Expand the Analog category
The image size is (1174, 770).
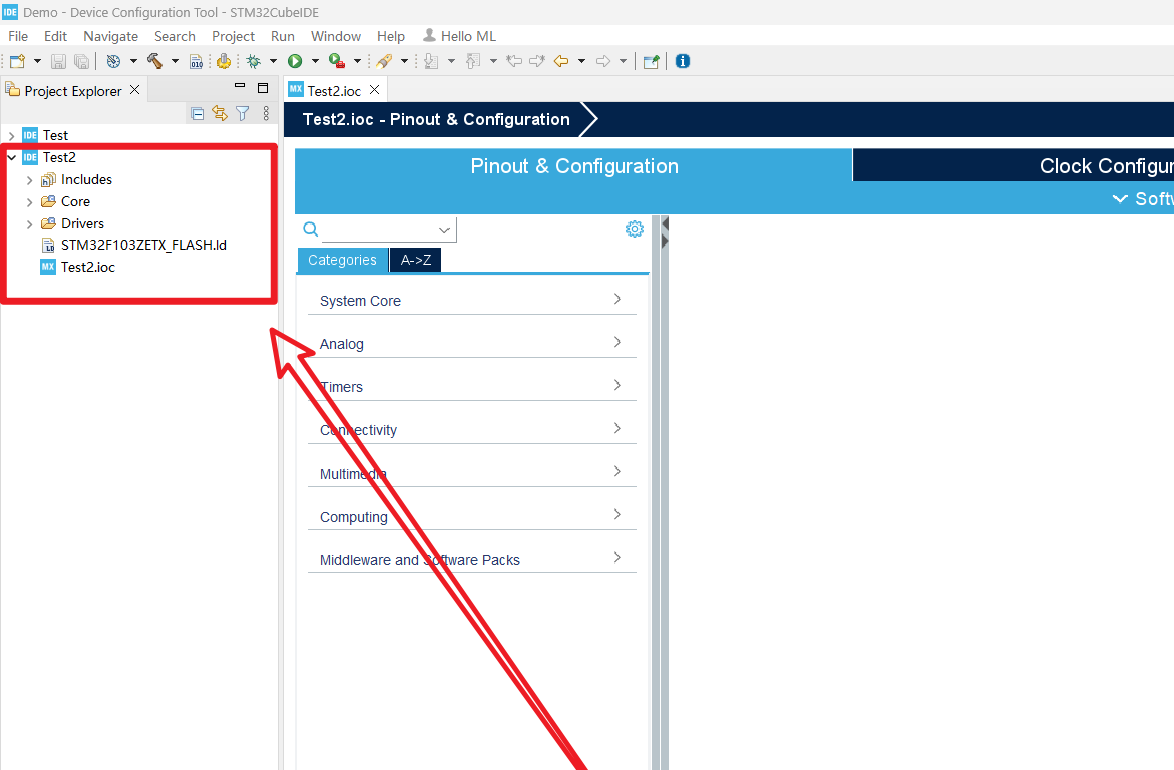pos(472,343)
